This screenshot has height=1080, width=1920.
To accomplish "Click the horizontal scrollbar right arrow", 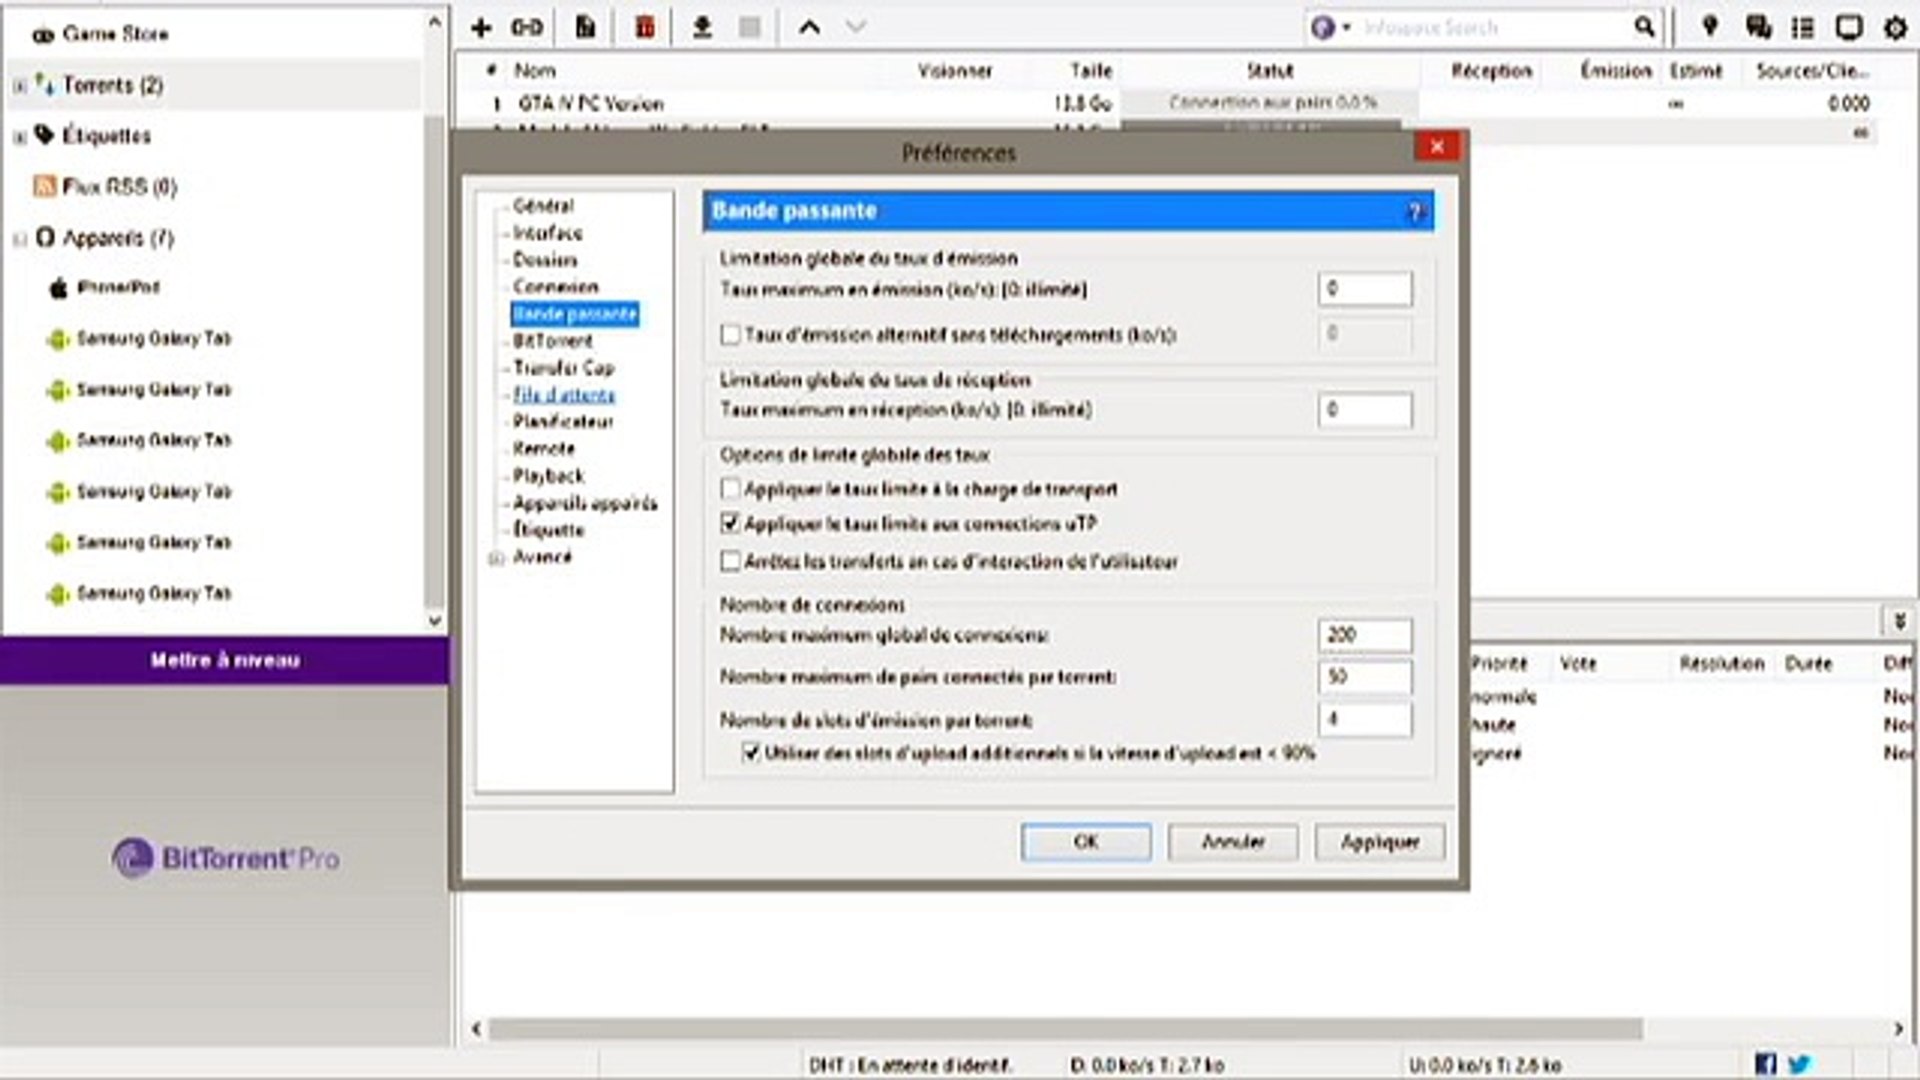I will (1898, 1029).
